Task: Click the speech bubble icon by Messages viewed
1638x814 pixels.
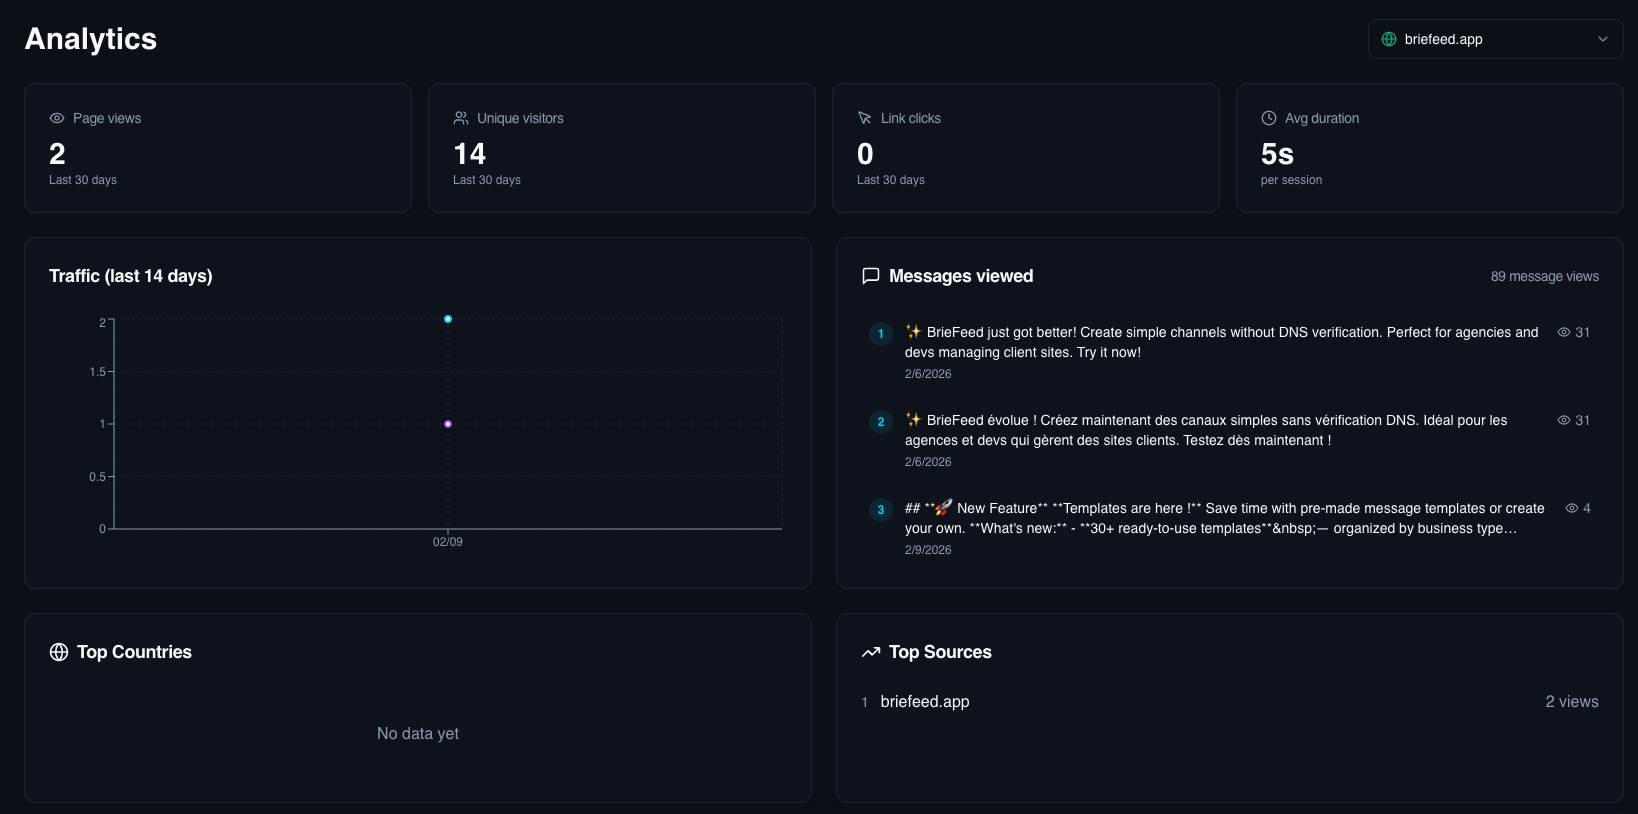Action: point(871,276)
